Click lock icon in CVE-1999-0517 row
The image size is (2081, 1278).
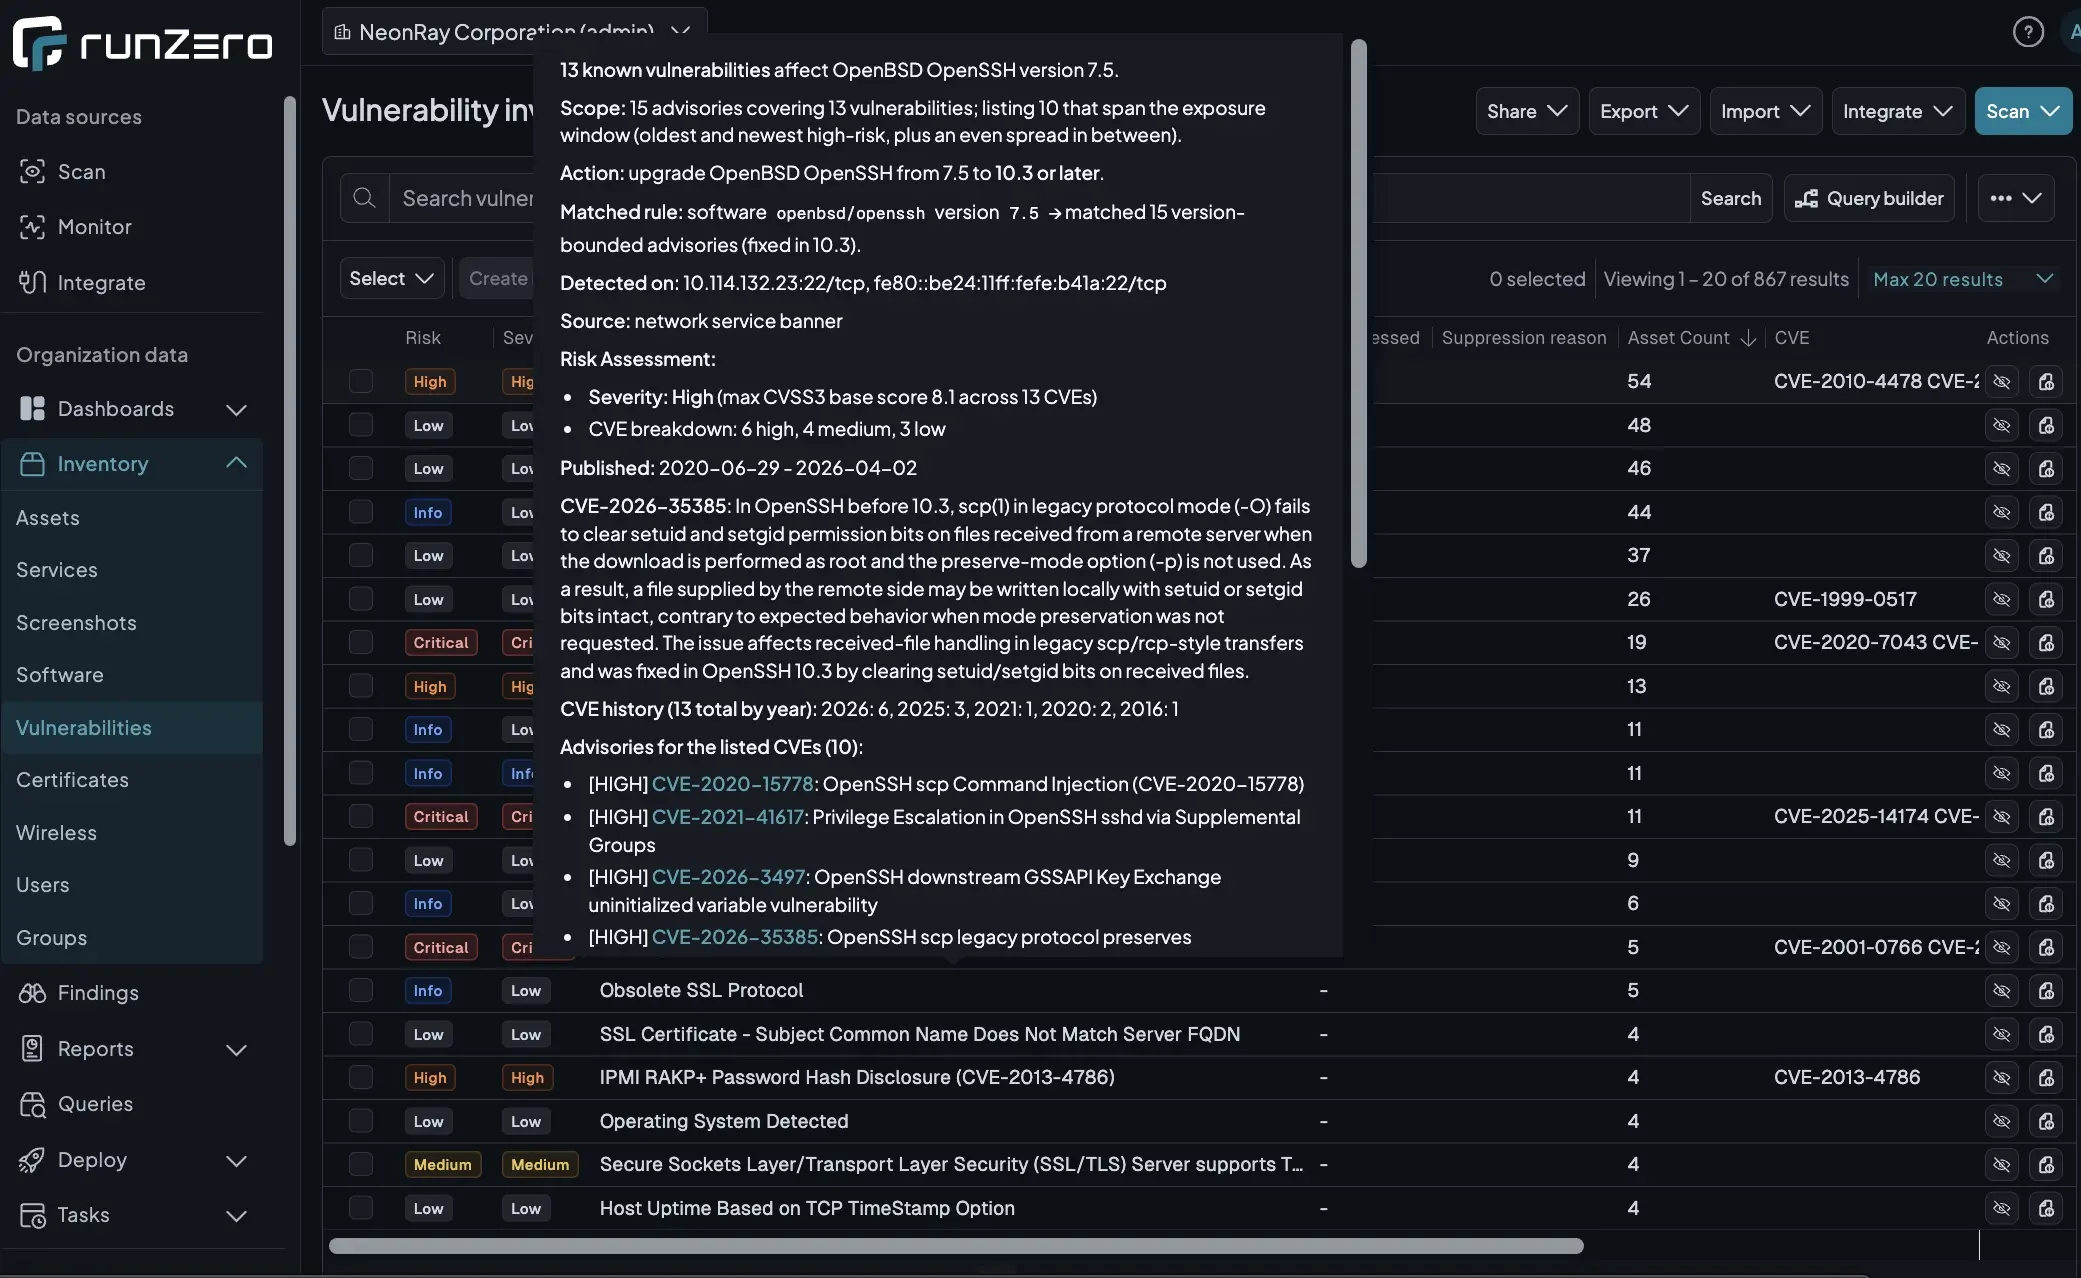[2046, 600]
